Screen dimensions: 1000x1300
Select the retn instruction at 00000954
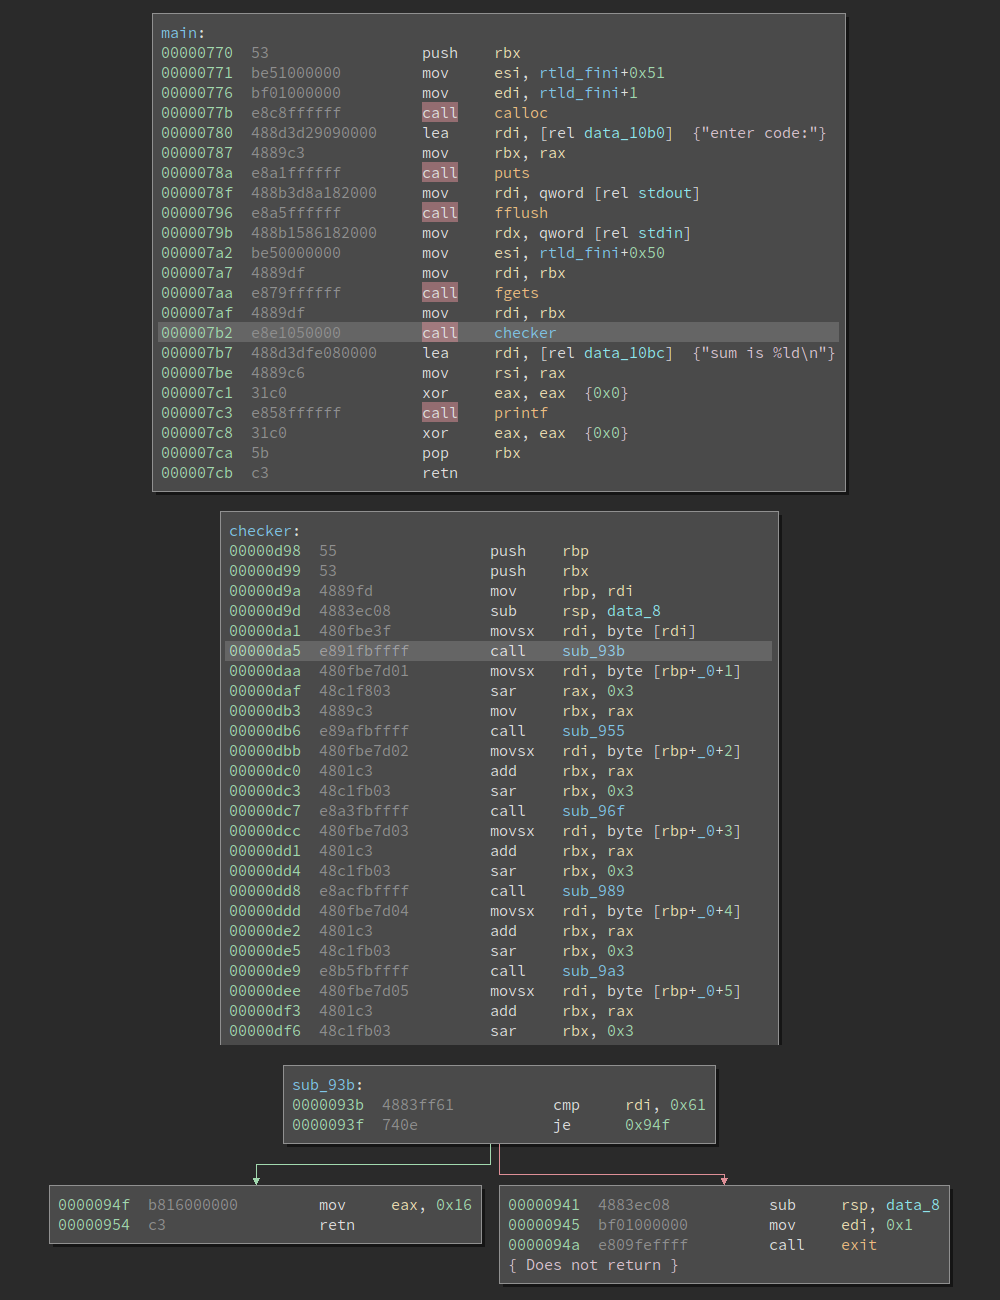(337, 1225)
